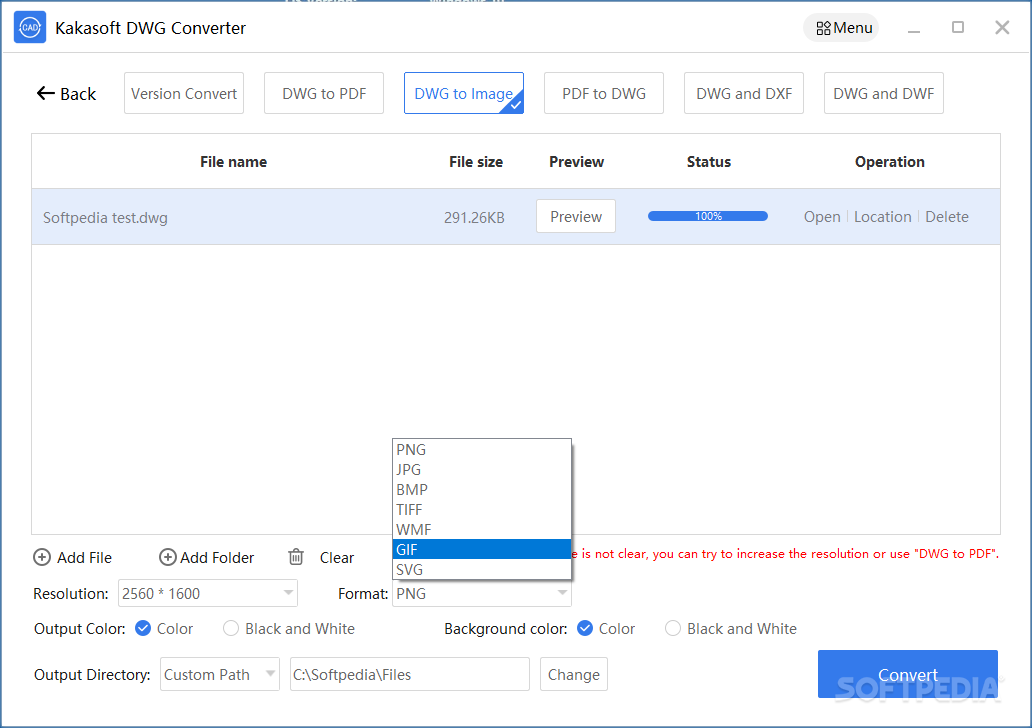Image resolution: width=1032 pixels, height=728 pixels.
Task: Click the Clear trash can icon
Action: pos(296,557)
